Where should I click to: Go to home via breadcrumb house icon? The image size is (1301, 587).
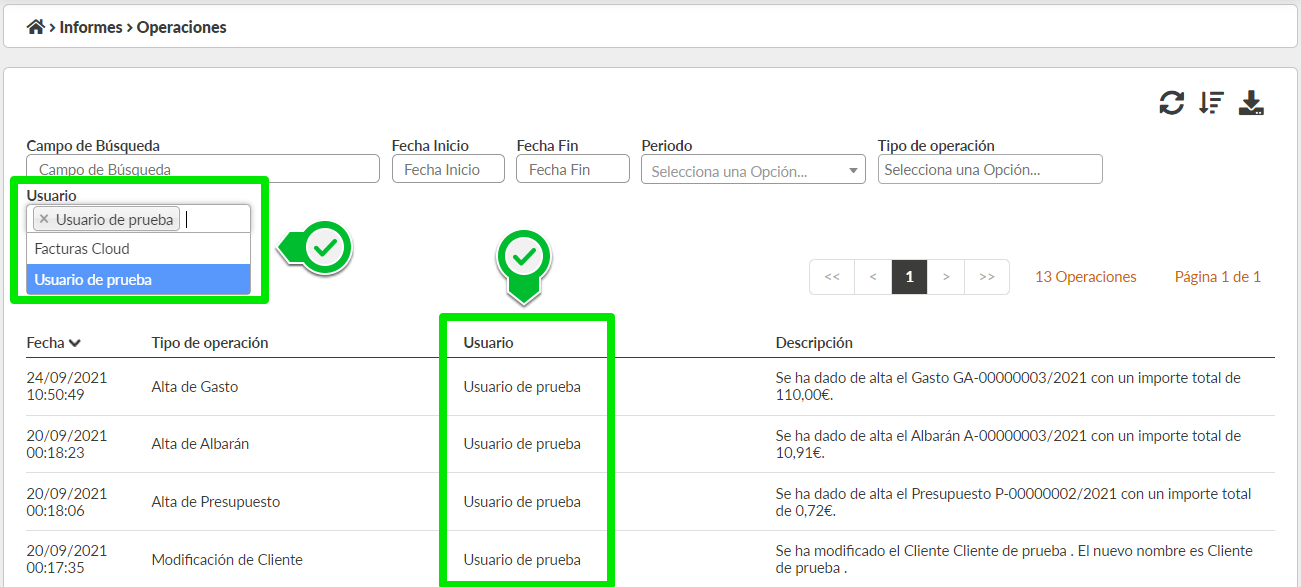click(35, 27)
